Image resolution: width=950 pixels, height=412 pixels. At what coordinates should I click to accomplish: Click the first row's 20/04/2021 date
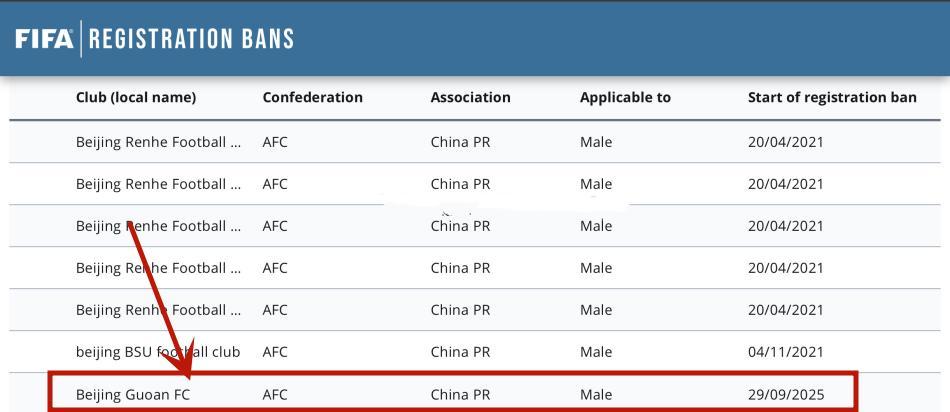point(786,142)
